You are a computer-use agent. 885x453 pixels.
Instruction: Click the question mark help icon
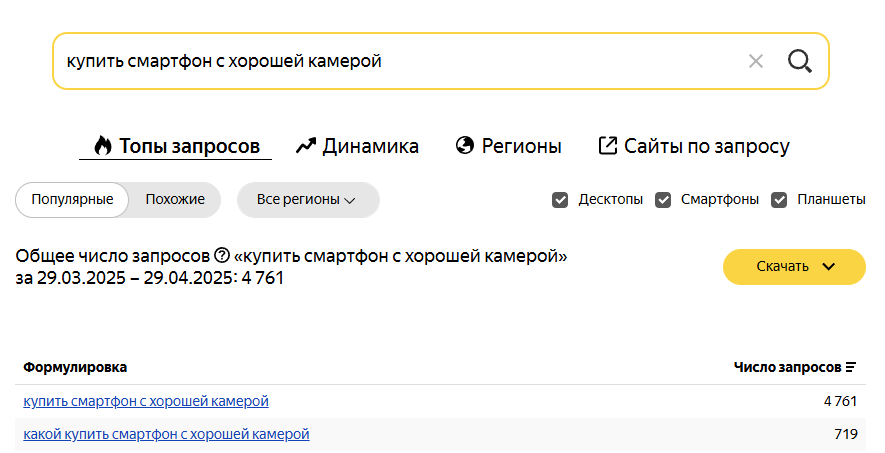[x=222, y=256]
